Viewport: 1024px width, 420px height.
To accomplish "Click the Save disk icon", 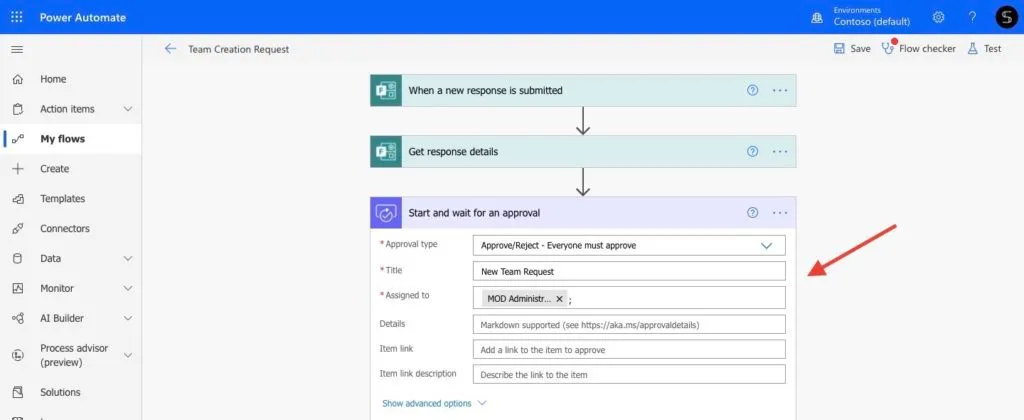I will pyautogui.click(x=839, y=48).
